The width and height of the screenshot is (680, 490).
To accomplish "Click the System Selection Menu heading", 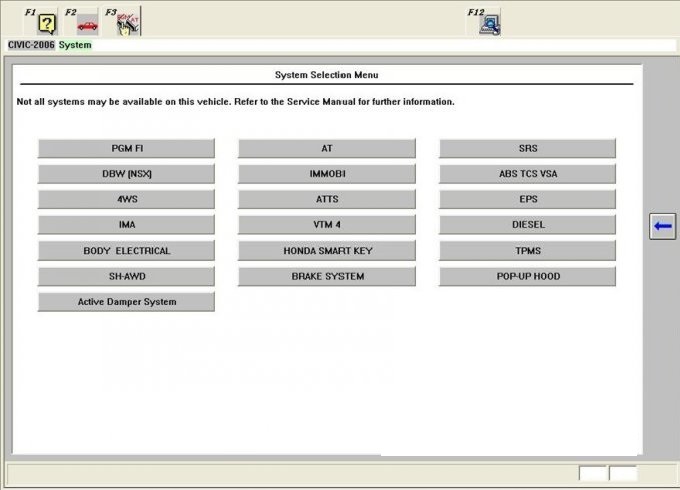I will tap(327, 75).
